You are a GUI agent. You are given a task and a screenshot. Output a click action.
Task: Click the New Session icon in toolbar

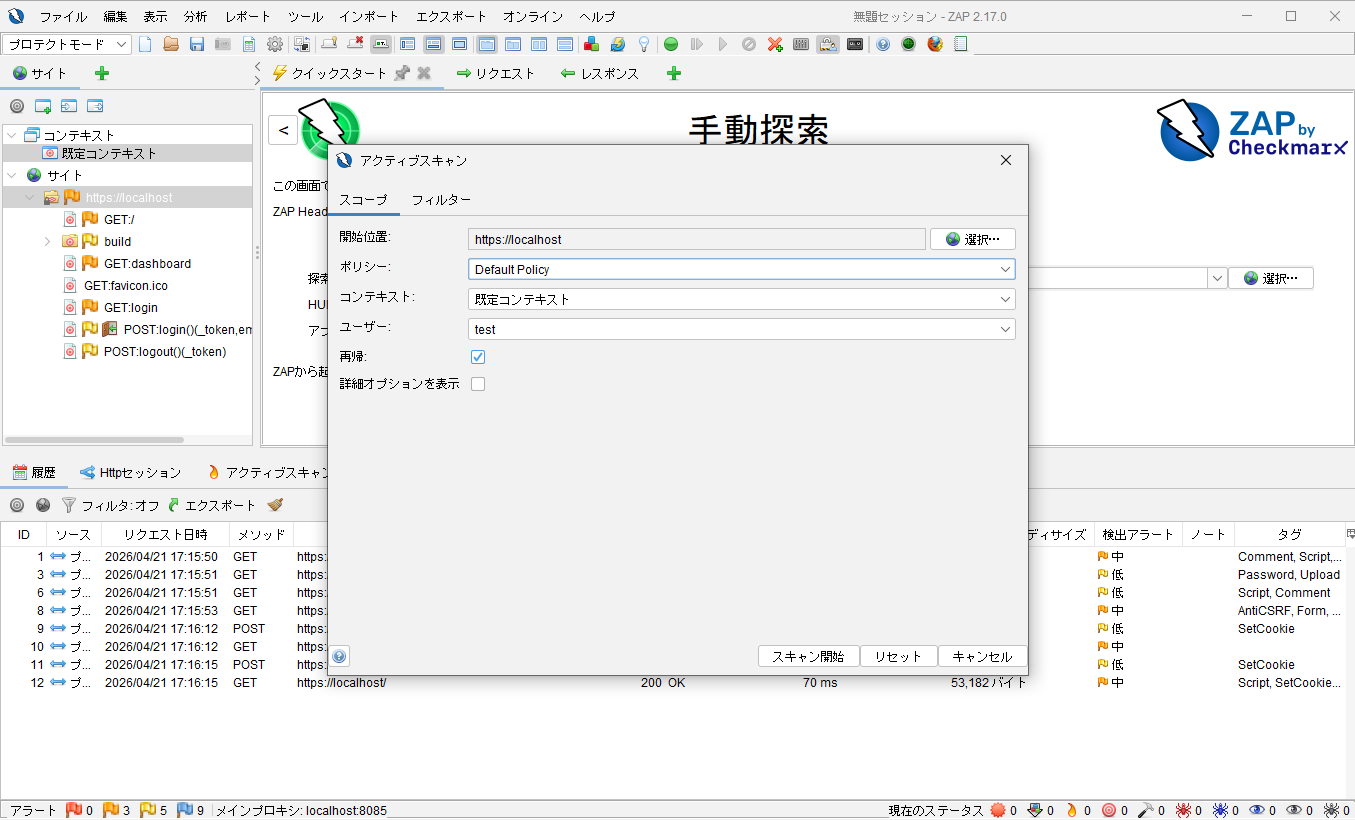click(146, 44)
